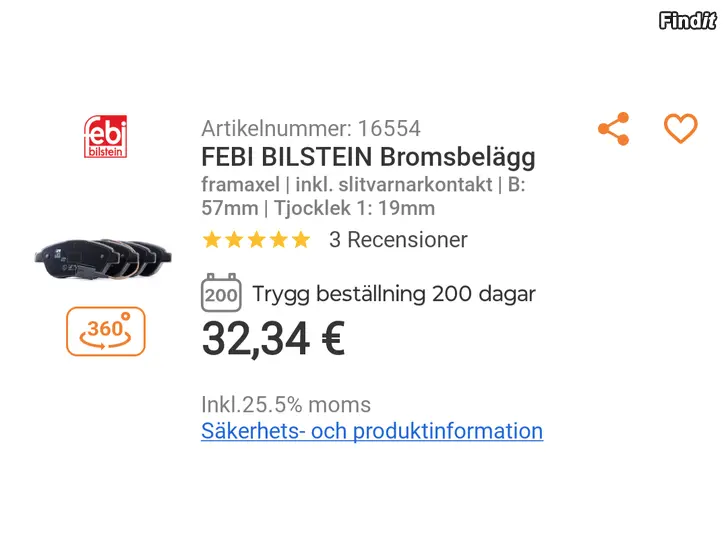Open the 3 Recensioner reviews link
The height and width of the screenshot is (546, 728).
[x=398, y=240]
